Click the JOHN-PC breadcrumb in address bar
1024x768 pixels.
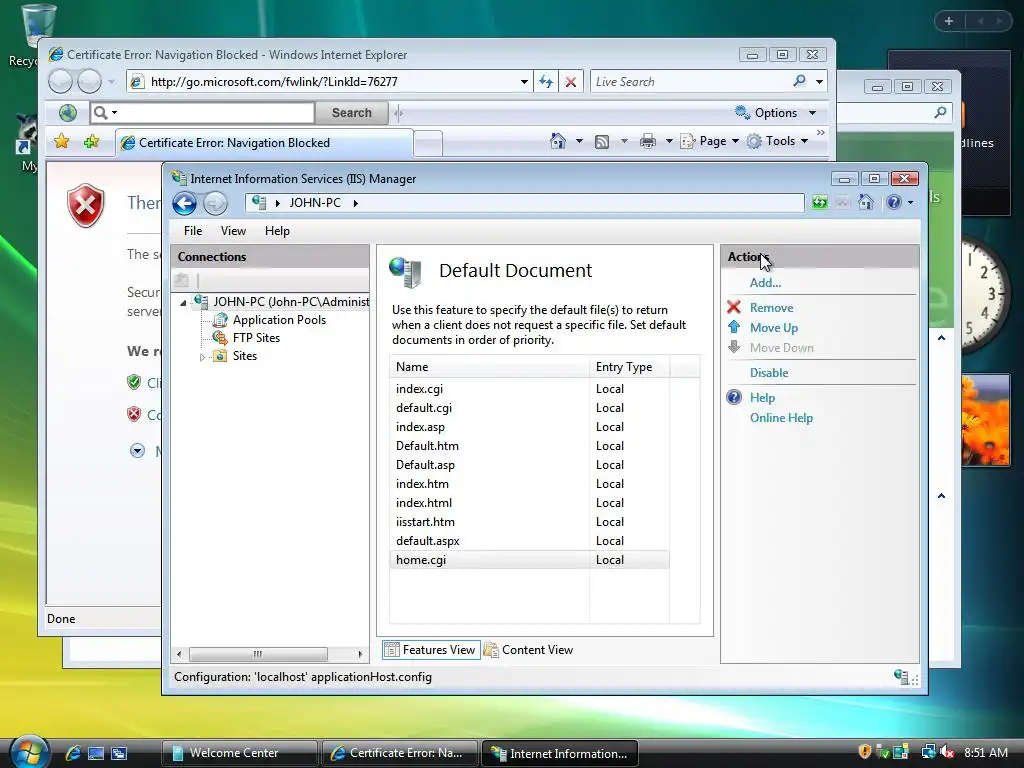tap(315, 203)
